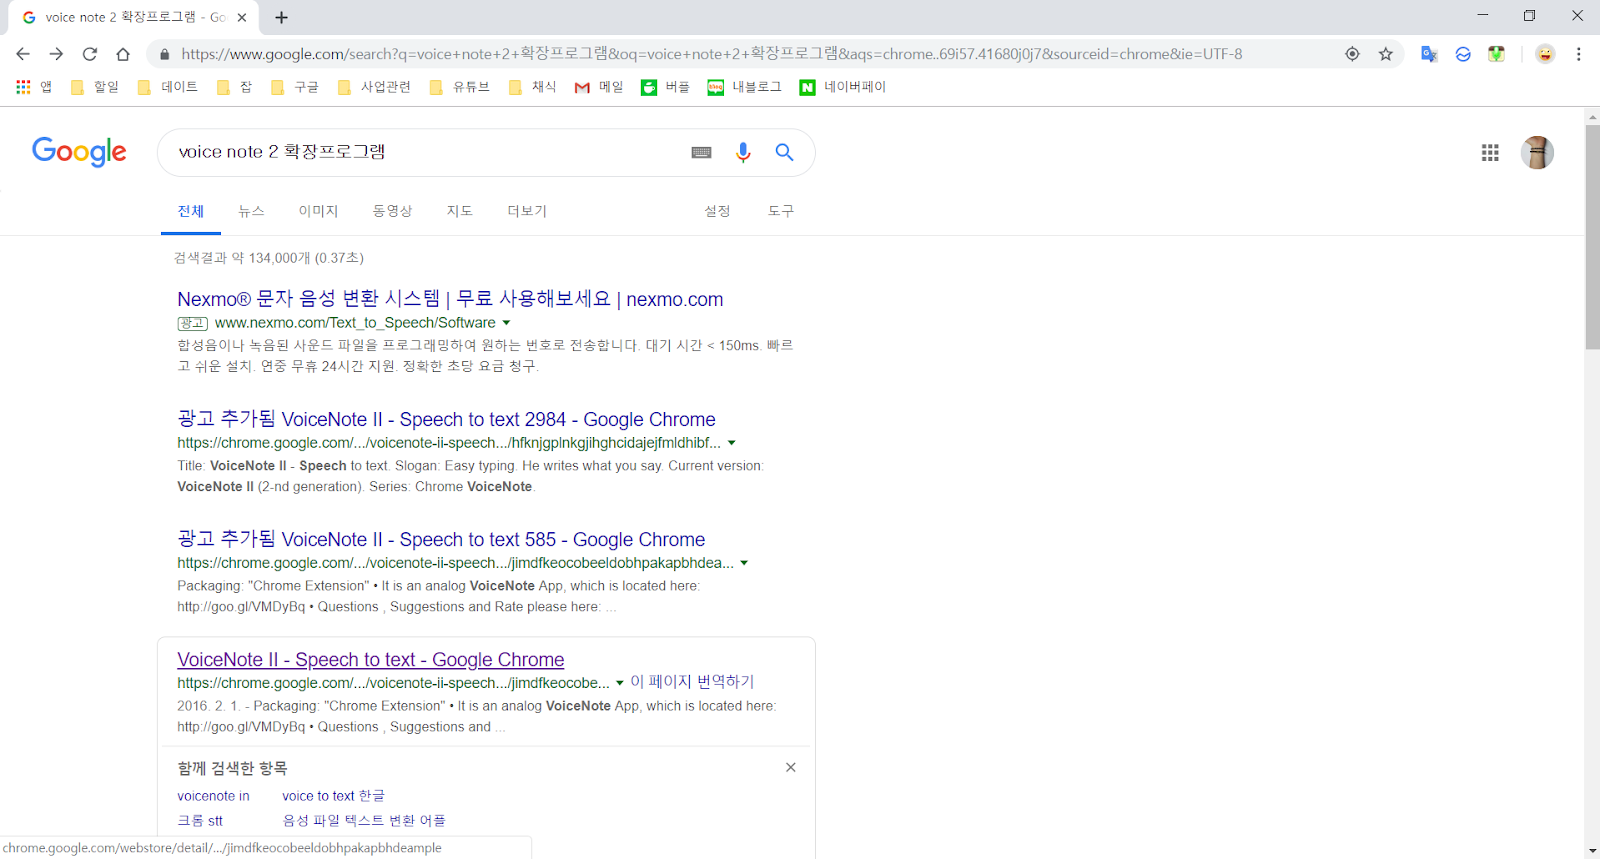The width and height of the screenshot is (1600, 859).
Task: Open the 네이버페이 bookmark
Action: point(843,87)
